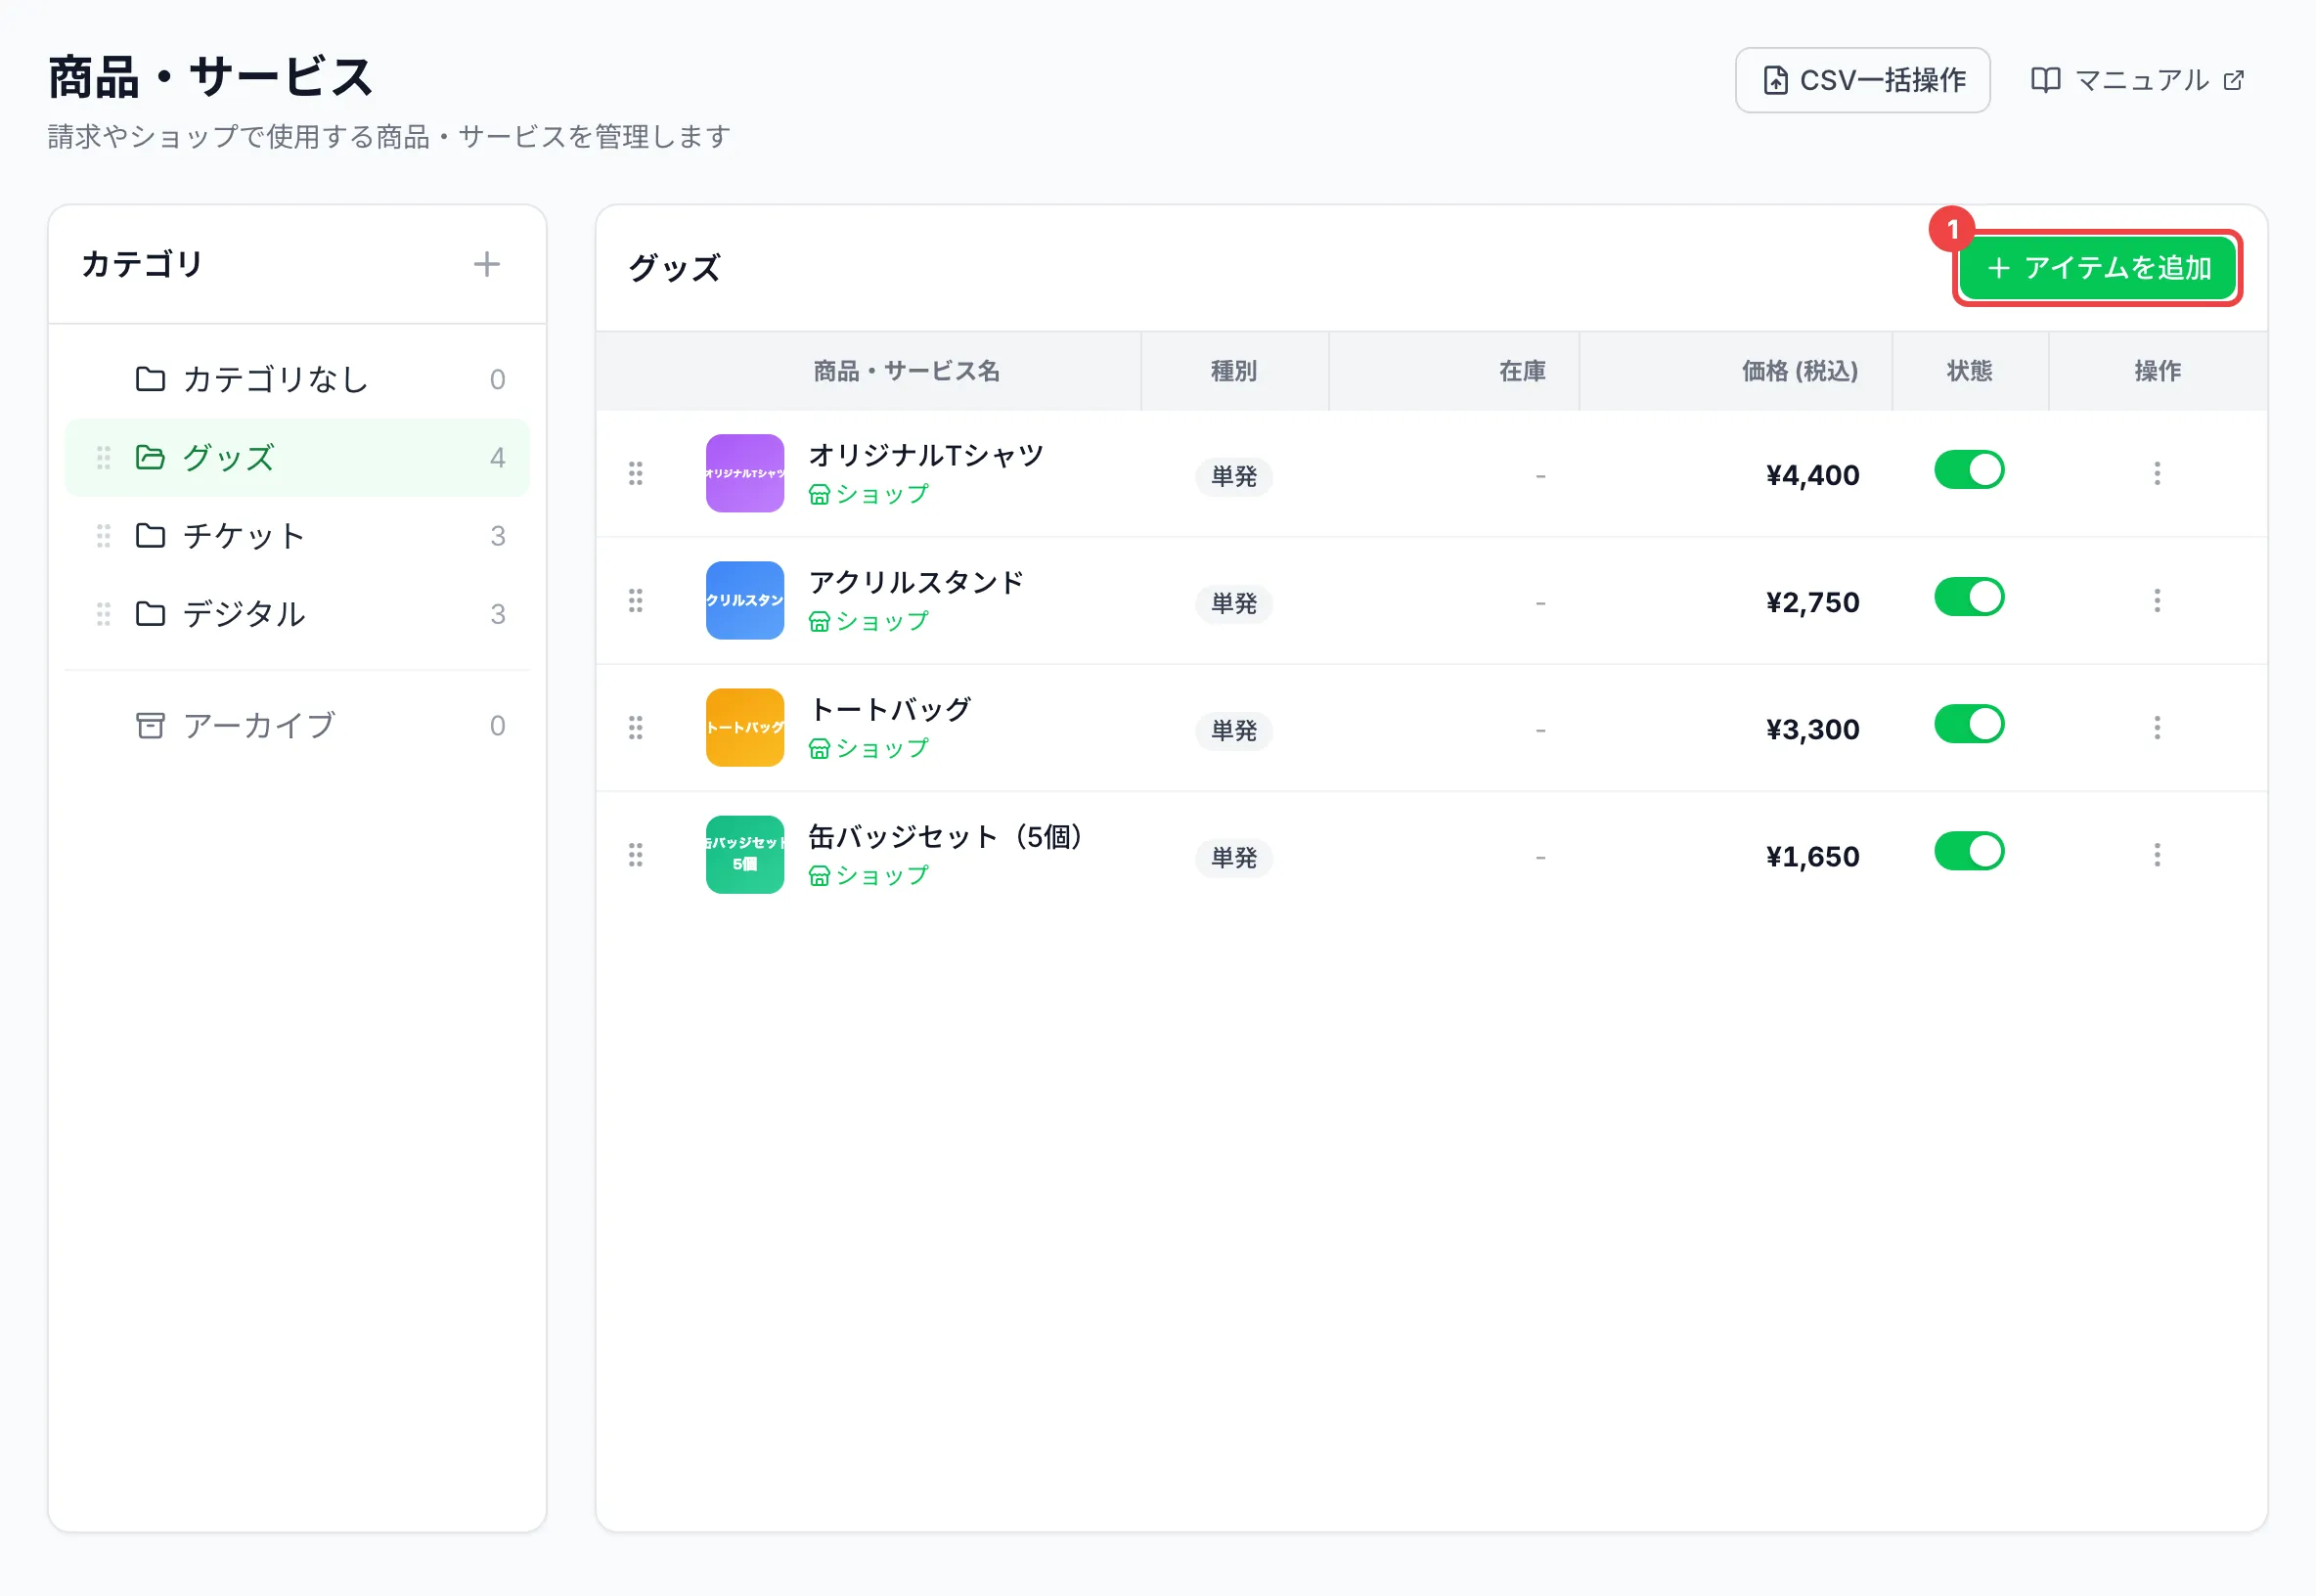
Task: Click the 商品・サービス名 column header
Action: point(906,371)
